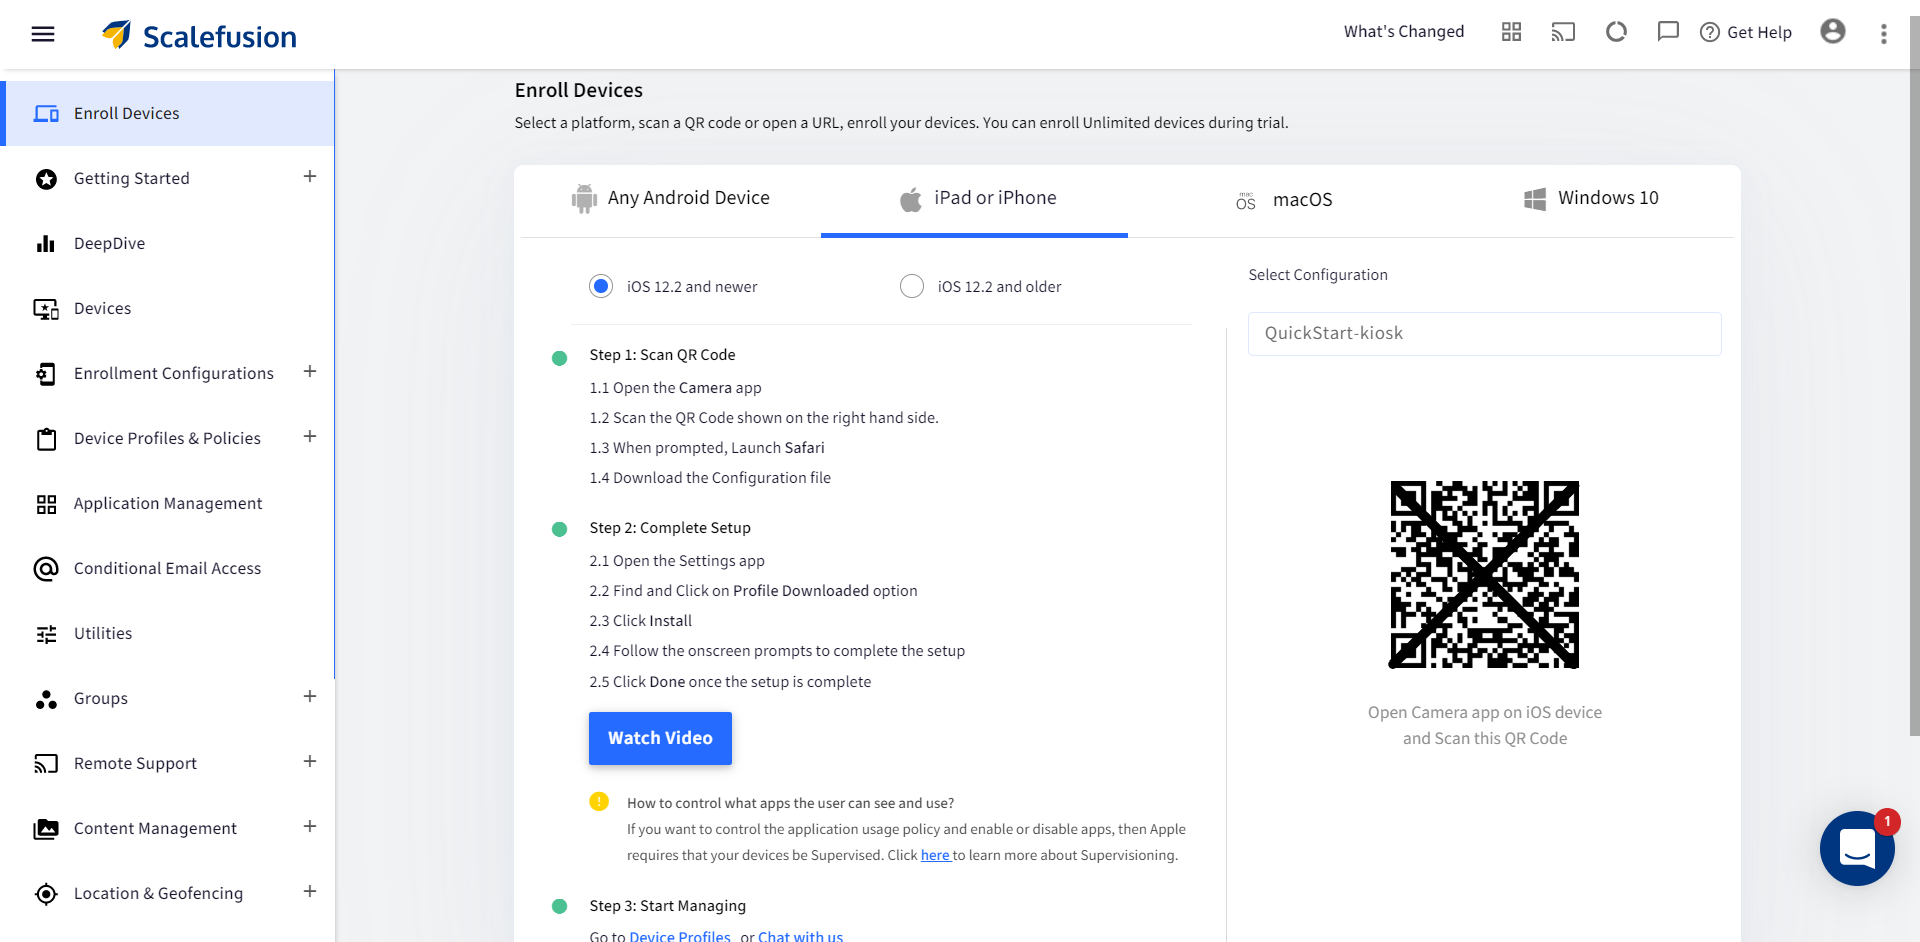Click the Groups dots icon
This screenshot has width=1920, height=942.
coord(46,699)
